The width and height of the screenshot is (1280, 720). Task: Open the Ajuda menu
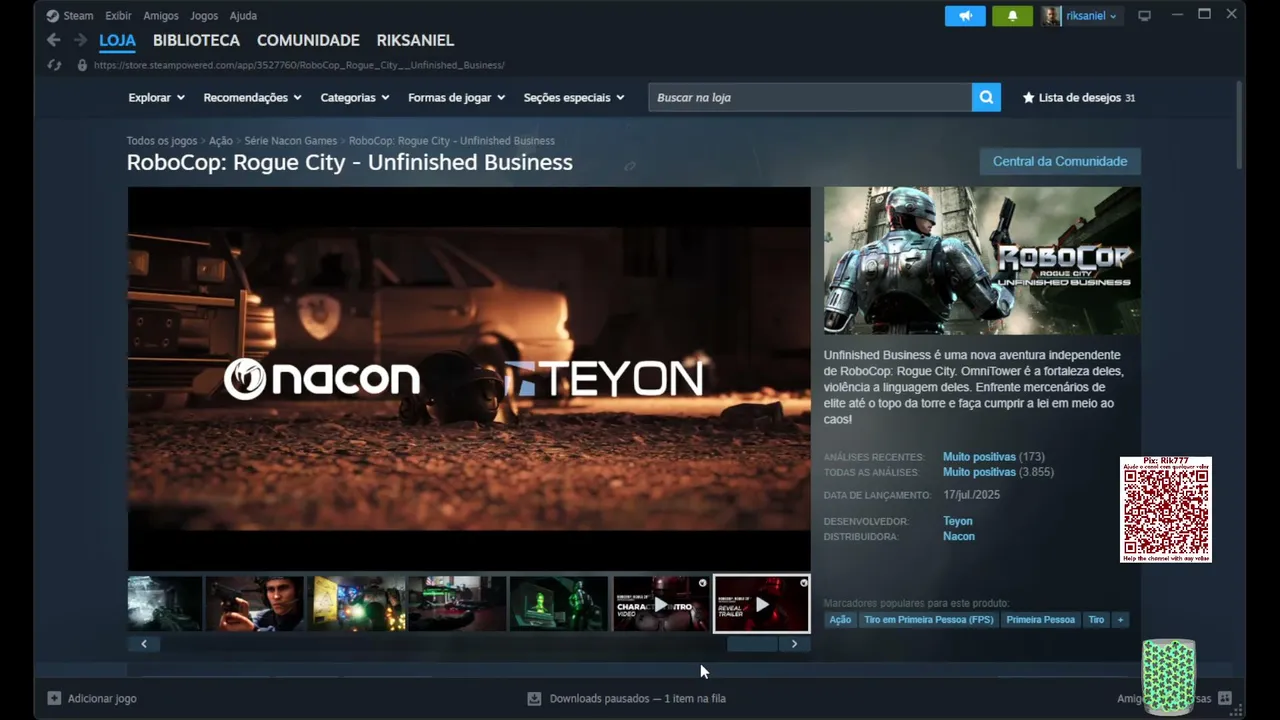point(243,16)
